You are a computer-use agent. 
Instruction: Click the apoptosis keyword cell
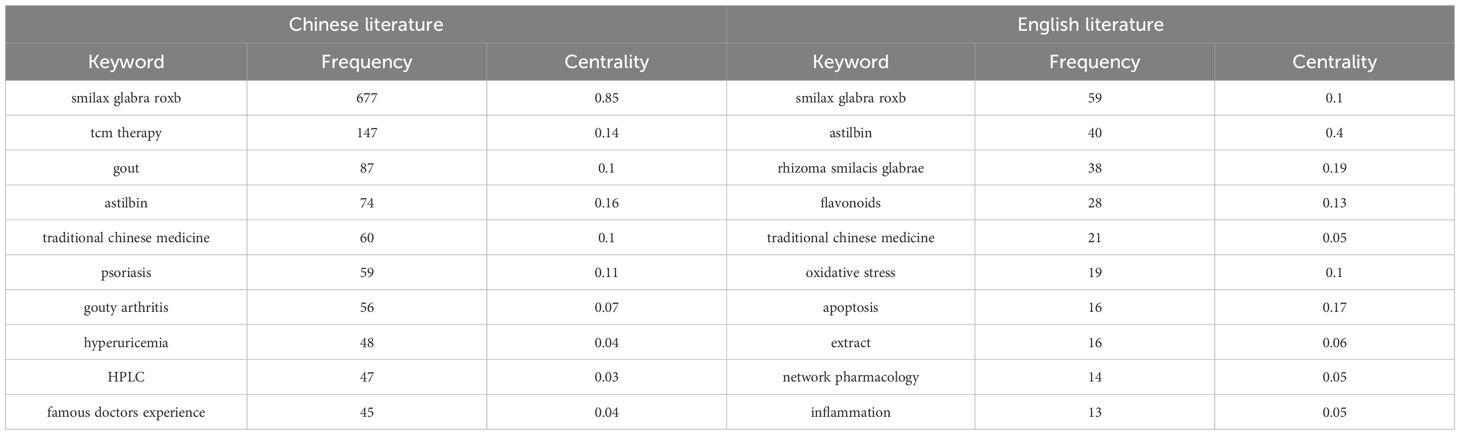coord(850,307)
